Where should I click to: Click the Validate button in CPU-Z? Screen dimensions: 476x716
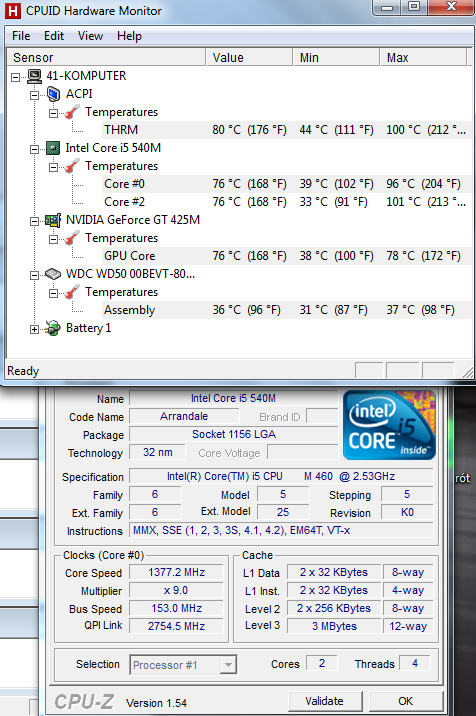pyautogui.click(x=325, y=701)
